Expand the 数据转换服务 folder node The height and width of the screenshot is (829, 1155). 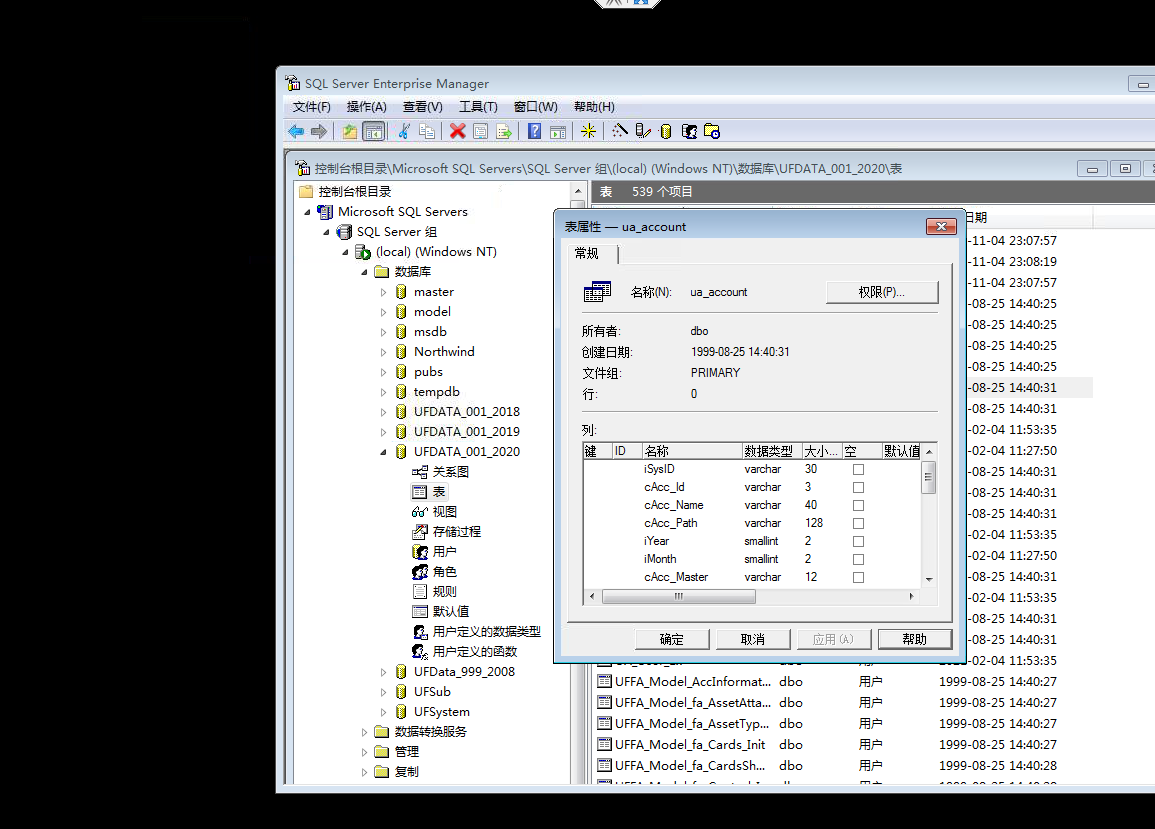coord(364,732)
